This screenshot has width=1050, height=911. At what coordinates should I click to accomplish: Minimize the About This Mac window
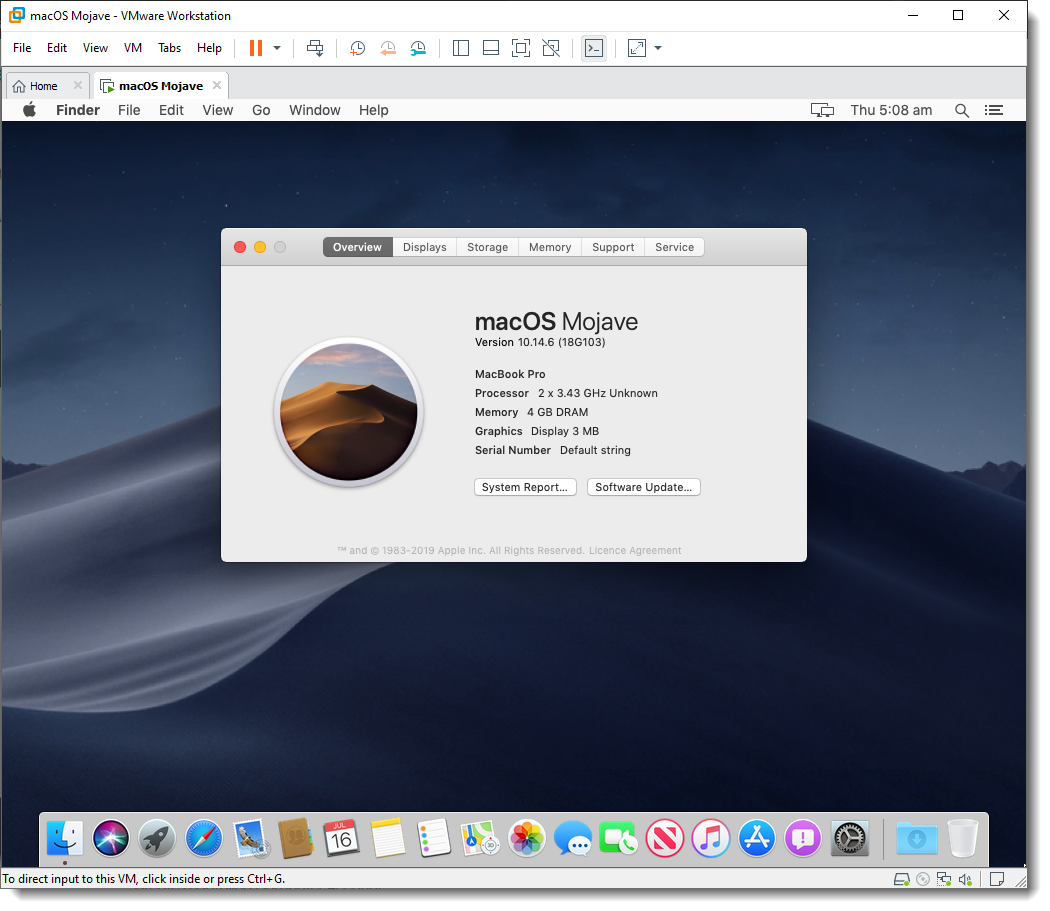[260, 247]
